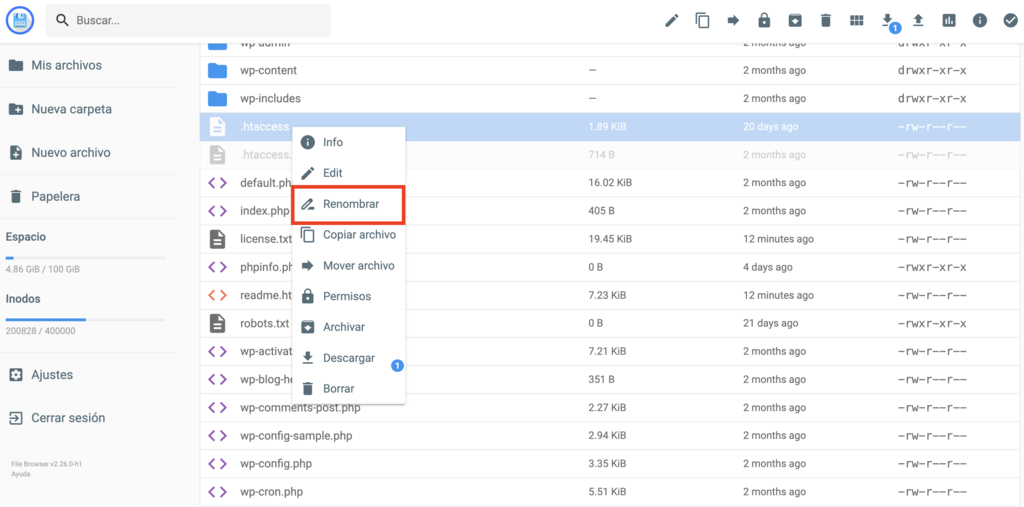
Task: Click the search magnifier icon
Action: (62, 20)
